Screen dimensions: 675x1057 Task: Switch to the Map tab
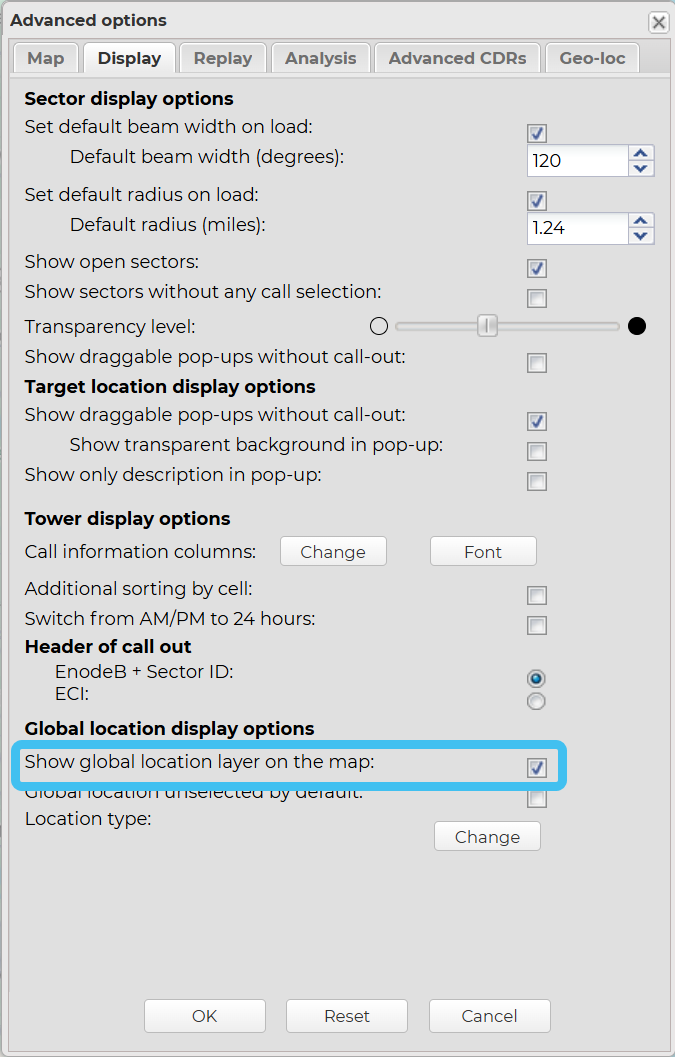point(46,58)
